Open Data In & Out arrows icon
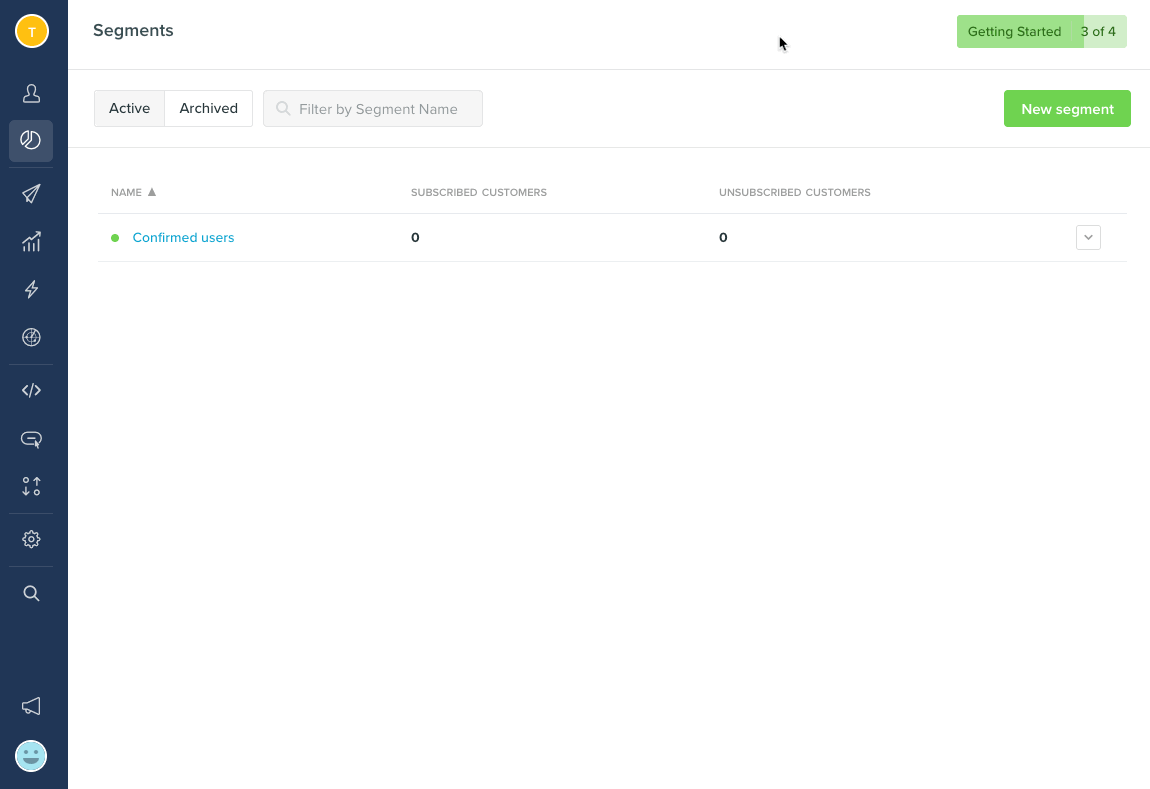The image size is (1150, 789). [31, 487]
